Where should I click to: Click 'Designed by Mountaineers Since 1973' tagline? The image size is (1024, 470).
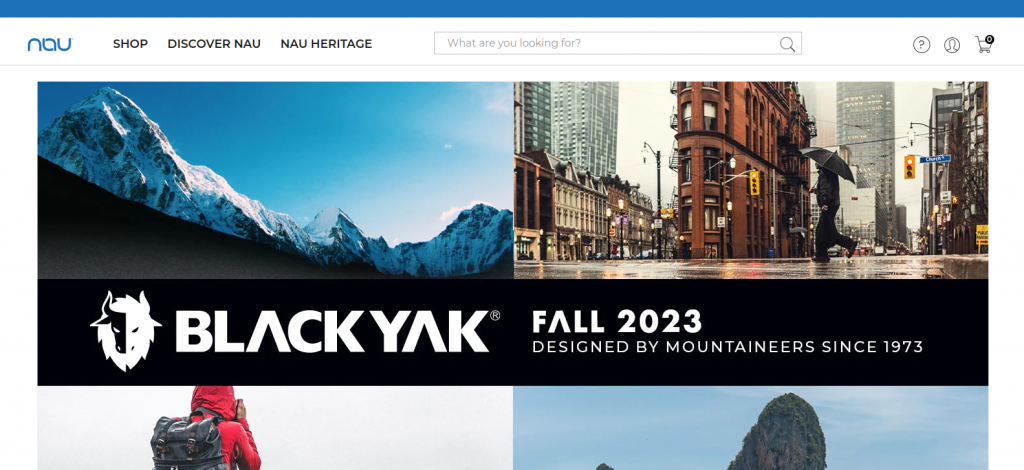coord(728,347)
